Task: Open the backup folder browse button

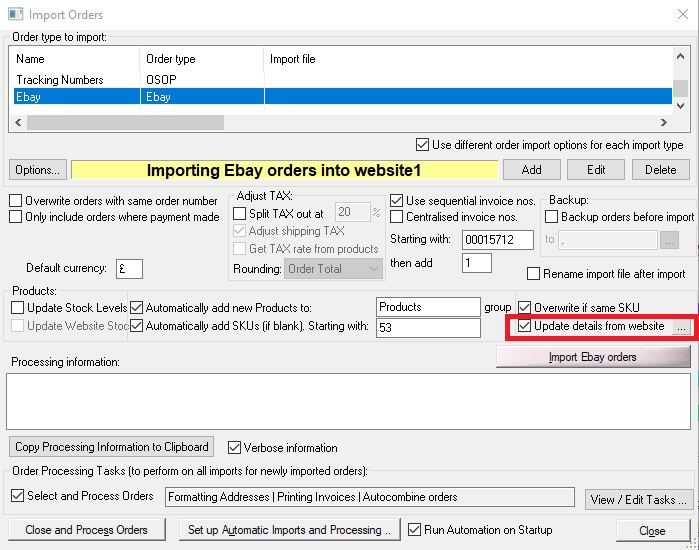Action: tap(669, 240)
